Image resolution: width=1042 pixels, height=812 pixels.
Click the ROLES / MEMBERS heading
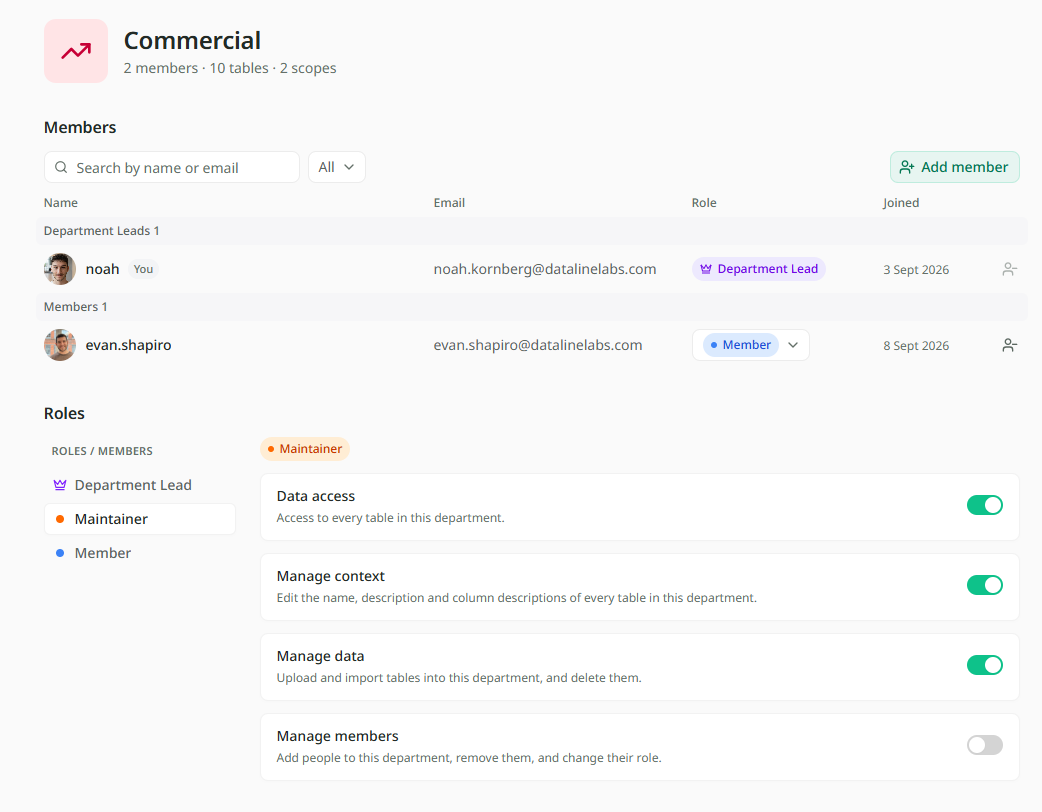(x=102, y=451)
